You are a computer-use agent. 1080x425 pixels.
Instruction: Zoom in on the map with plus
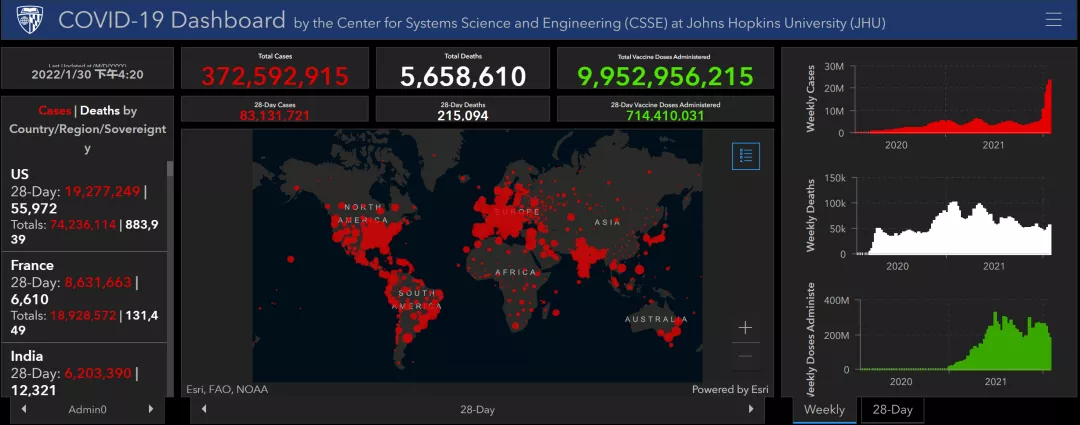pos(745,328)
